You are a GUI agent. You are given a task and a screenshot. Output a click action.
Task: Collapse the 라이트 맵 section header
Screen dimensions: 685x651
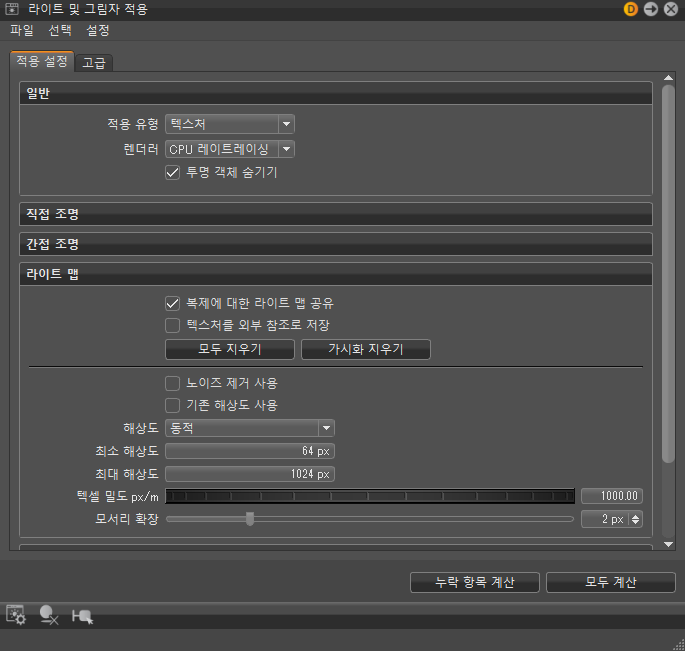tap(336, 274)
